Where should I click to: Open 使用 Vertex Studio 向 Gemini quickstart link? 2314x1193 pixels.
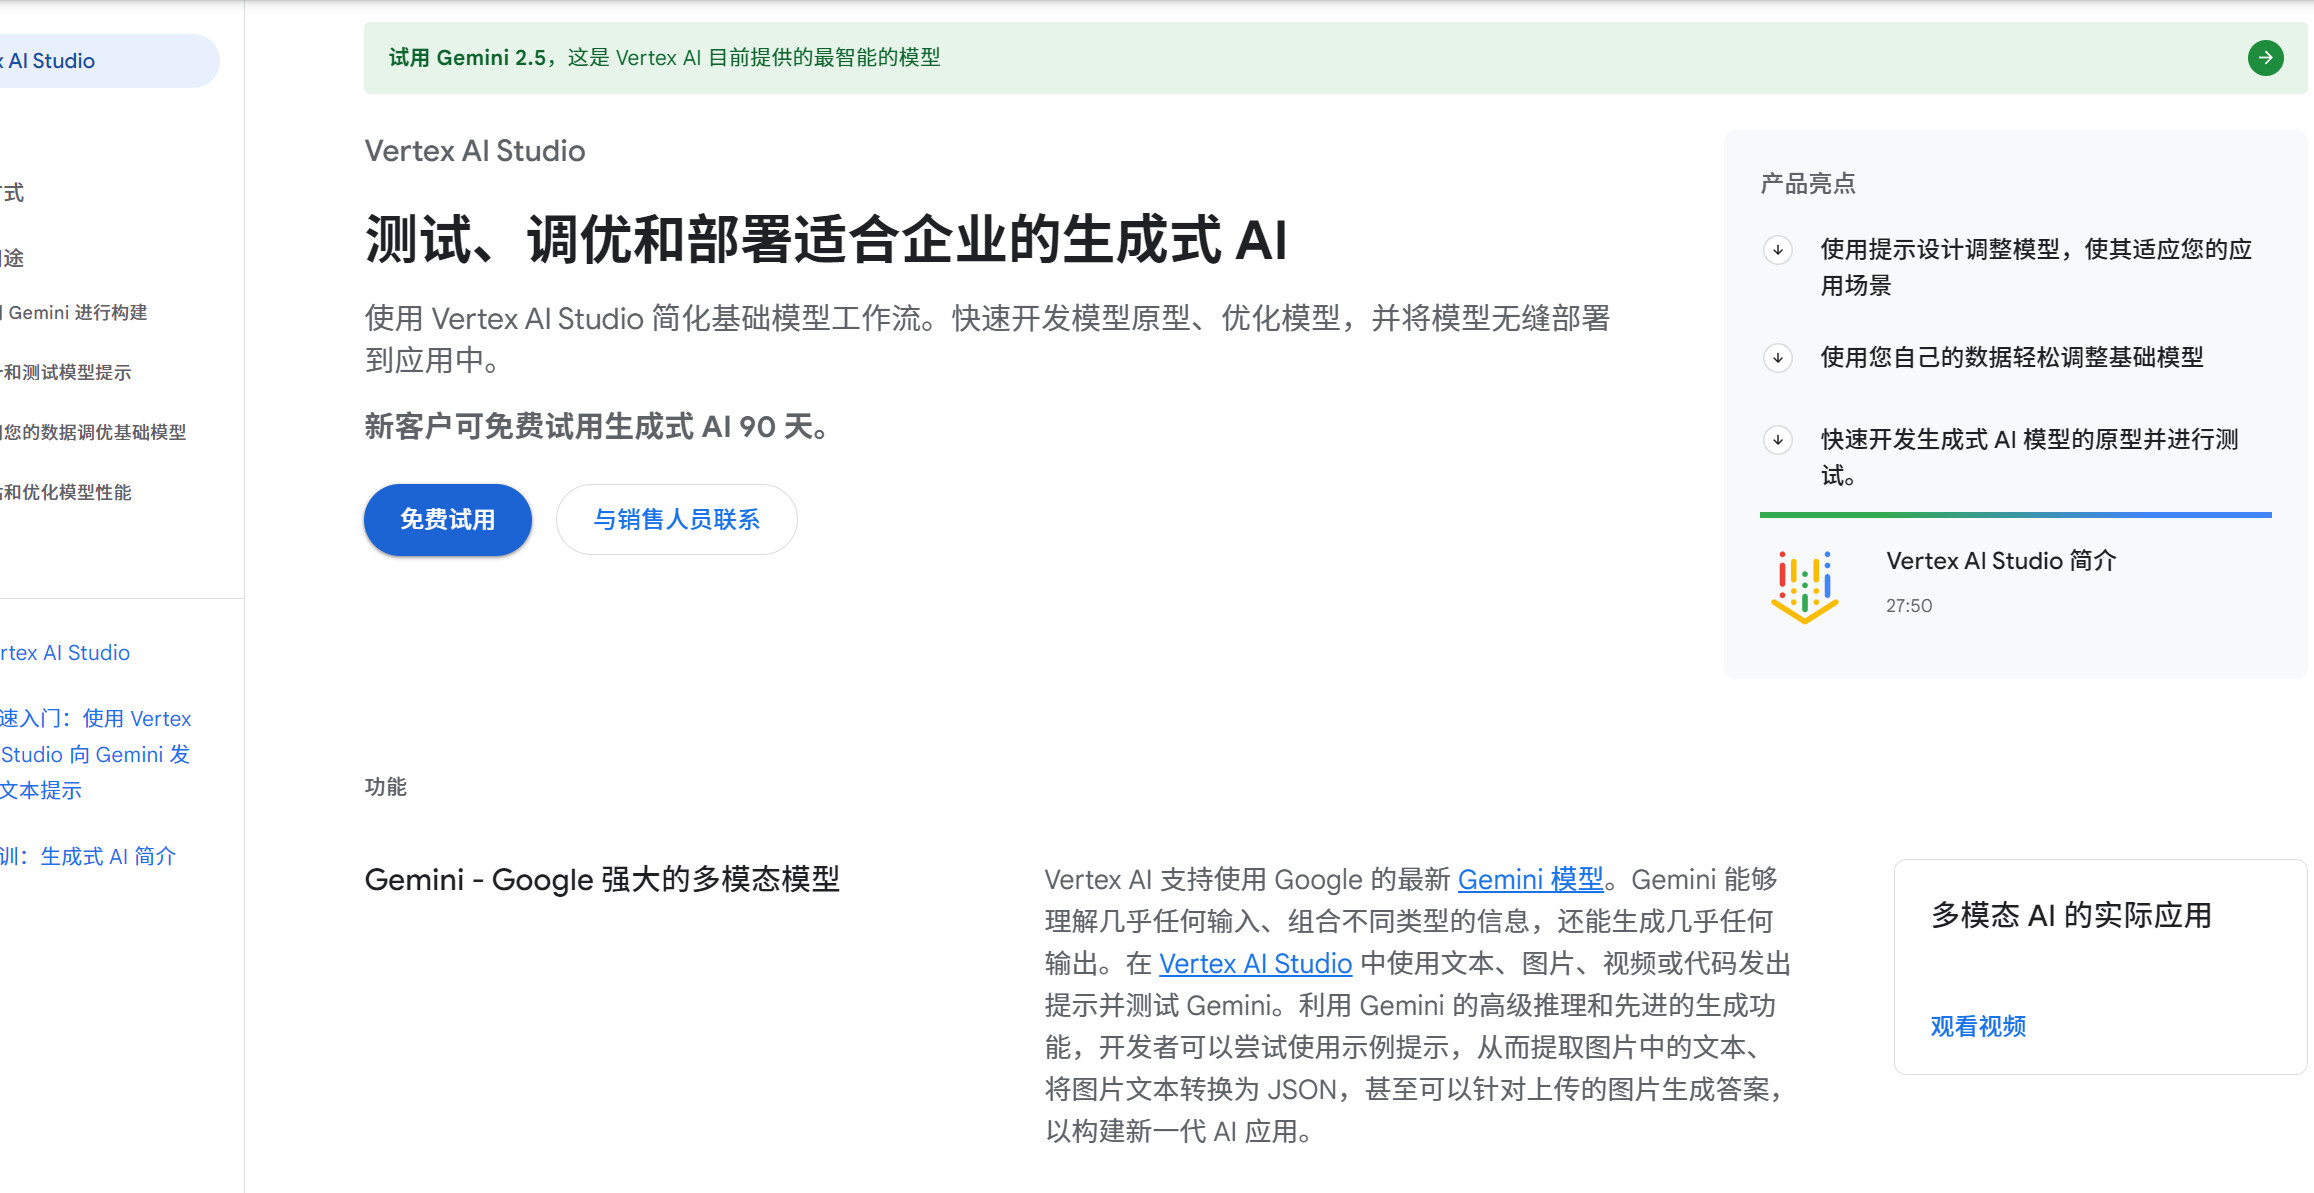coord(95,755)
